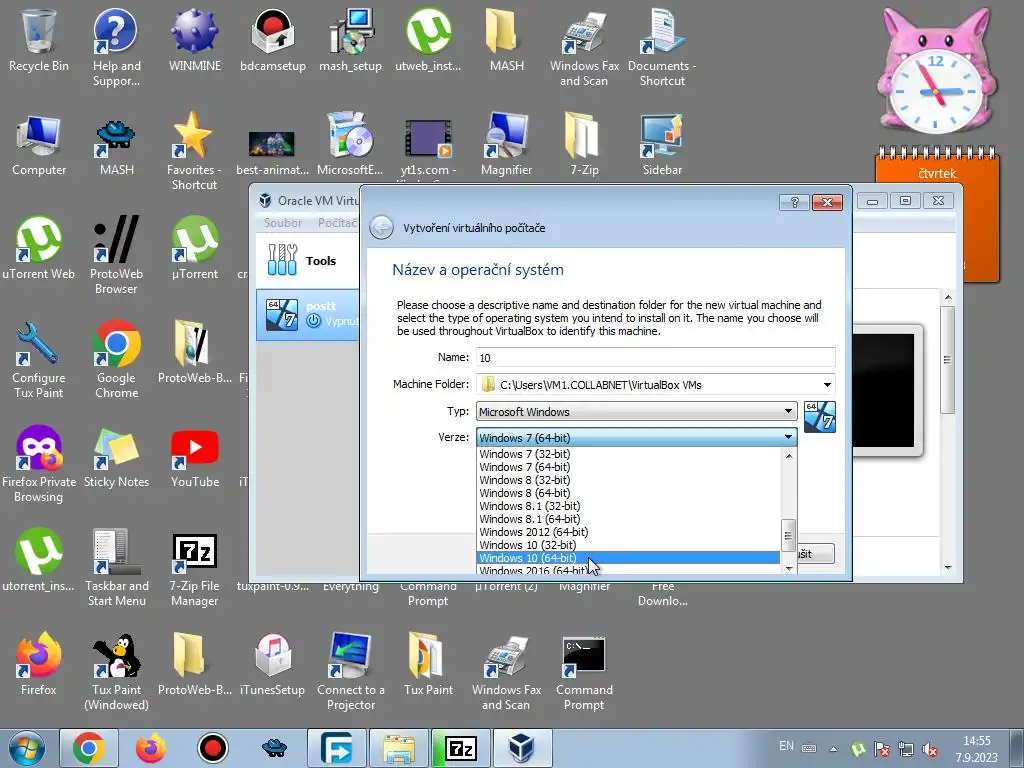Open the Počítač menu in VirtualBox
The height and width of the screenshot is (768, 1024).
(337, 223)
